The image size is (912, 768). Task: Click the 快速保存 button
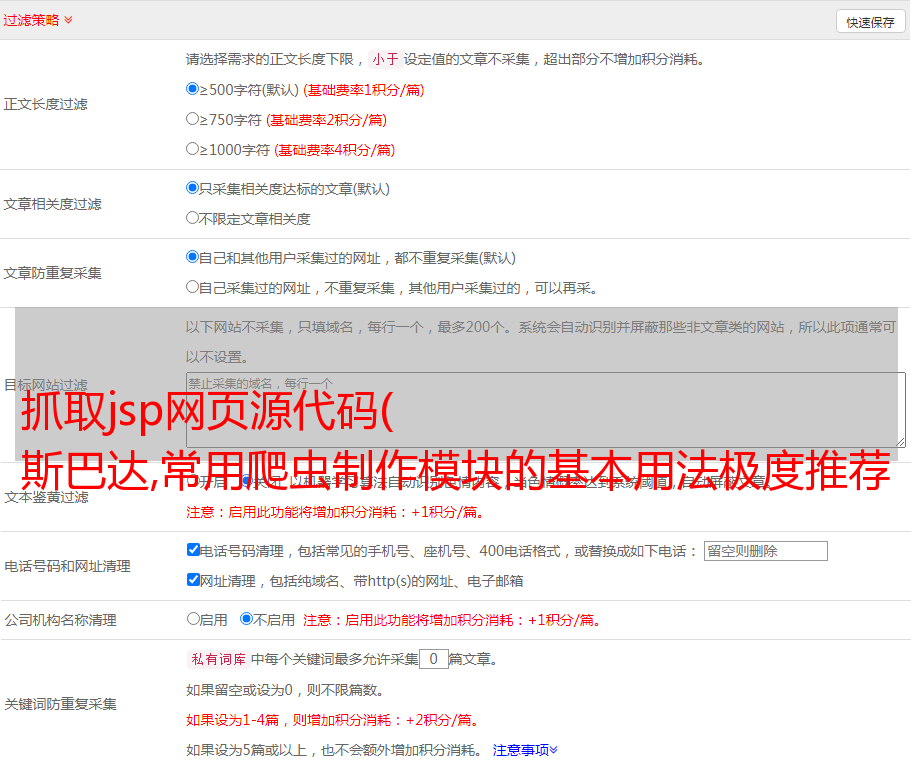[x=870, y=22]
